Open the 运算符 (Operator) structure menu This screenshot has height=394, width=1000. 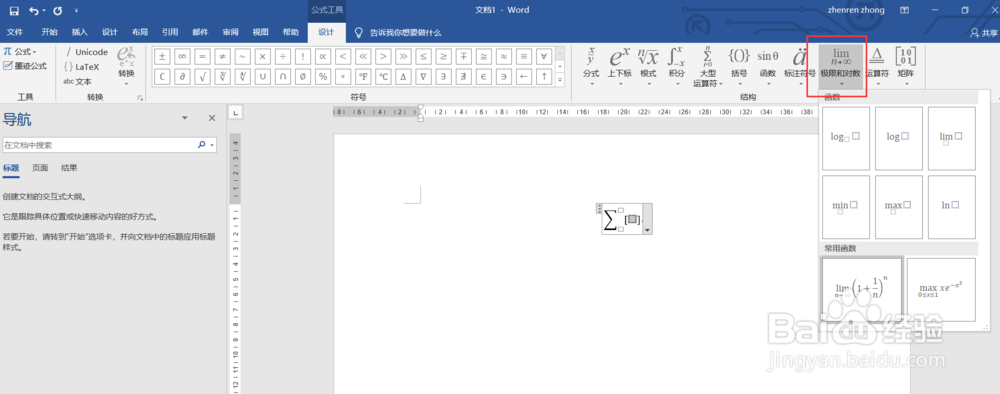pyautogui.click(x=877, y=66)
